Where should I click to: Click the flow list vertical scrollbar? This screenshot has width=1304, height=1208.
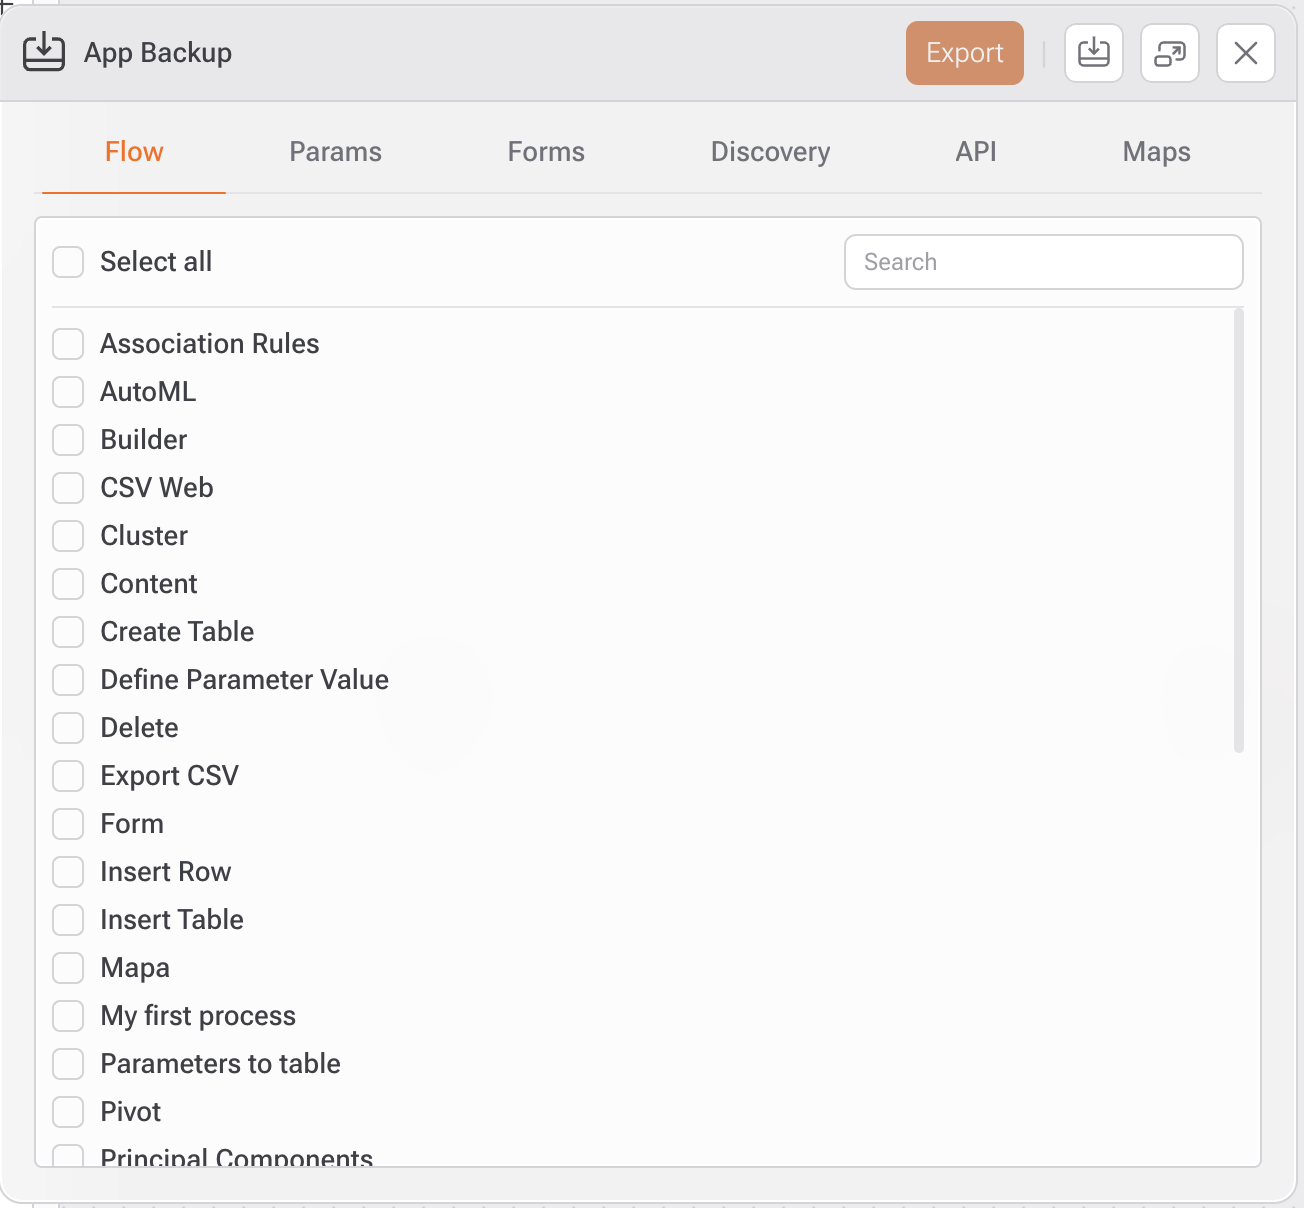1238,530
